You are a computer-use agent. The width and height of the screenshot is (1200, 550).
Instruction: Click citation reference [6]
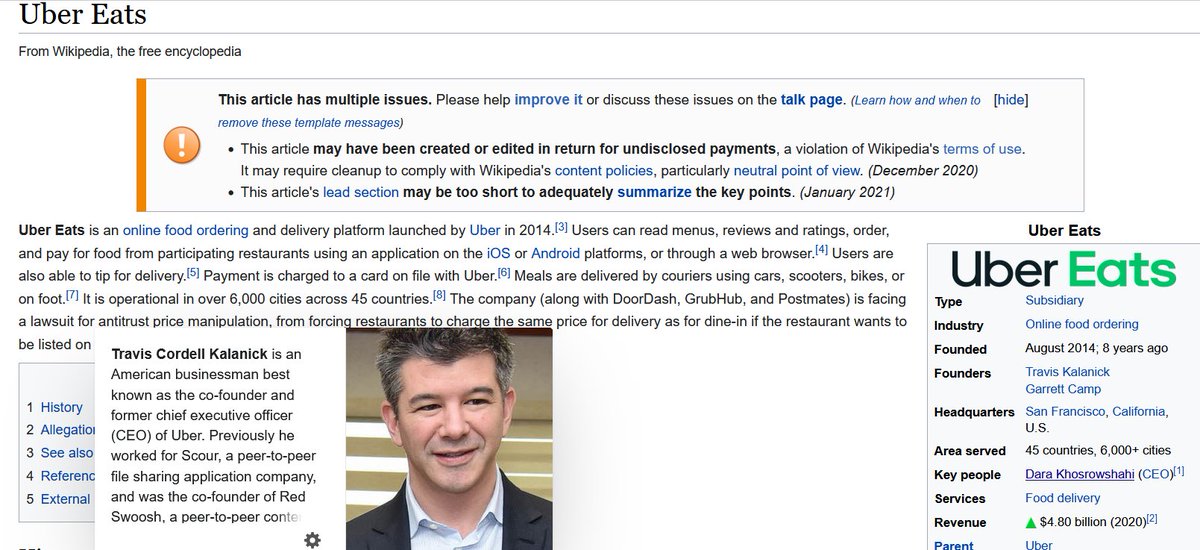tap(503, 272)
